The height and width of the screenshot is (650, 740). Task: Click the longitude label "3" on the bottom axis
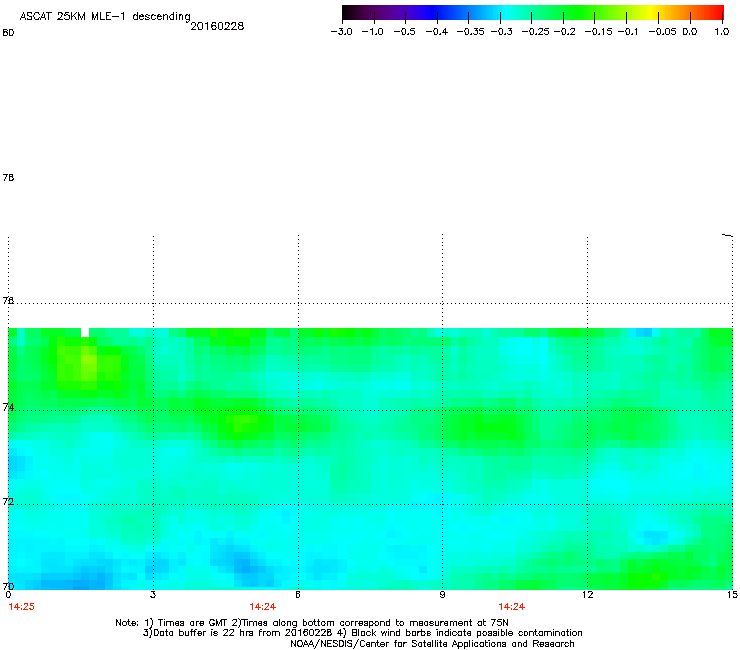point(153,595)
